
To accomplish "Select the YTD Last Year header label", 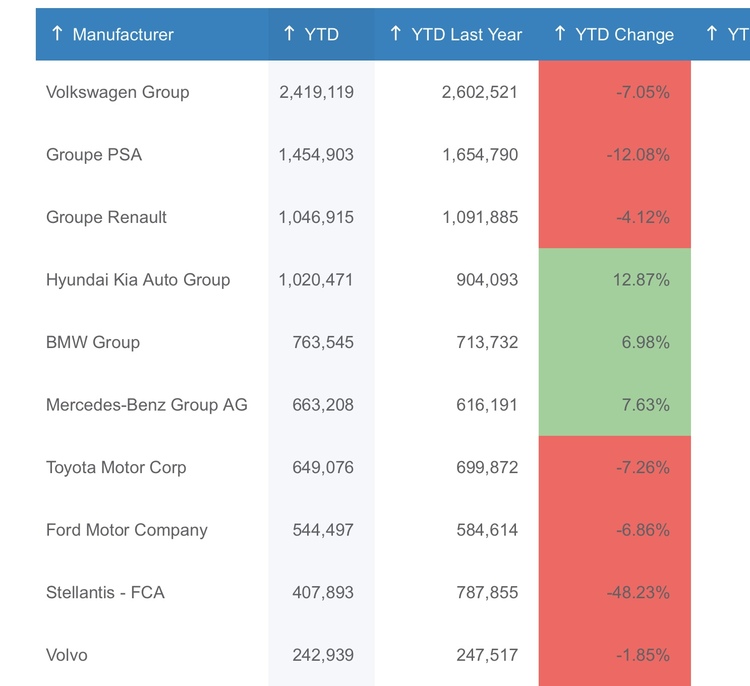I will pyautogui.click(x=466, y=34).
